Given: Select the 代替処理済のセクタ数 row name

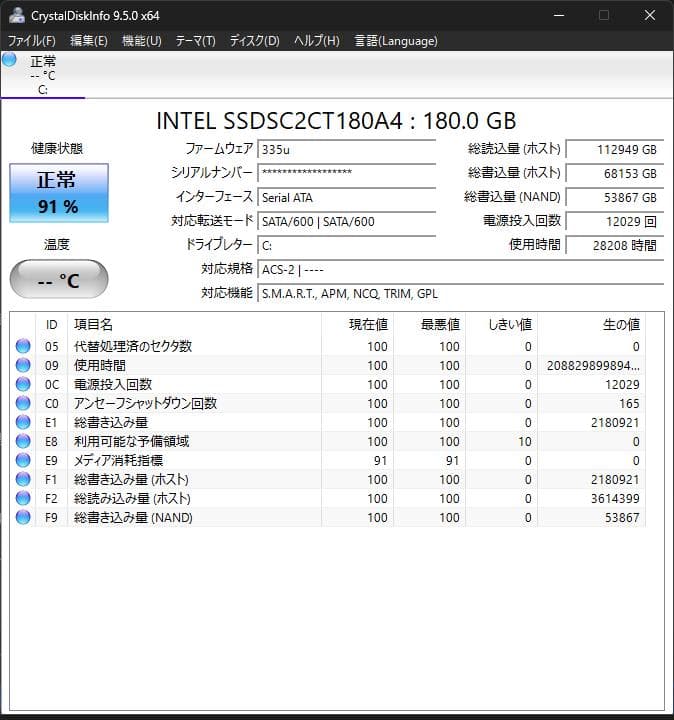Looking at the screenshot, I should tap(133, 346).
